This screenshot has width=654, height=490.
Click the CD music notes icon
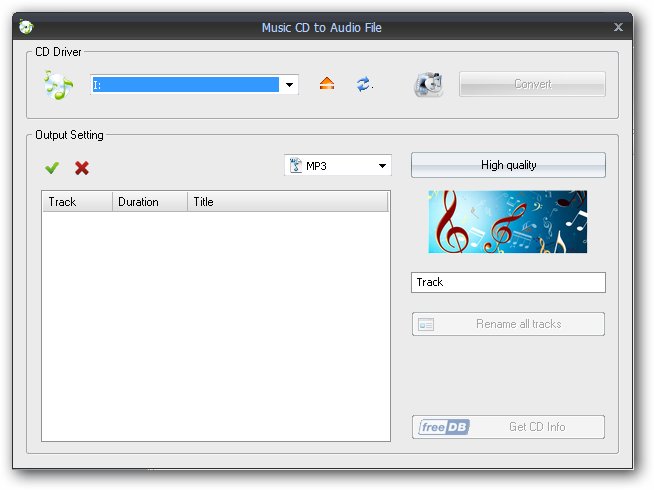[58, 85]
